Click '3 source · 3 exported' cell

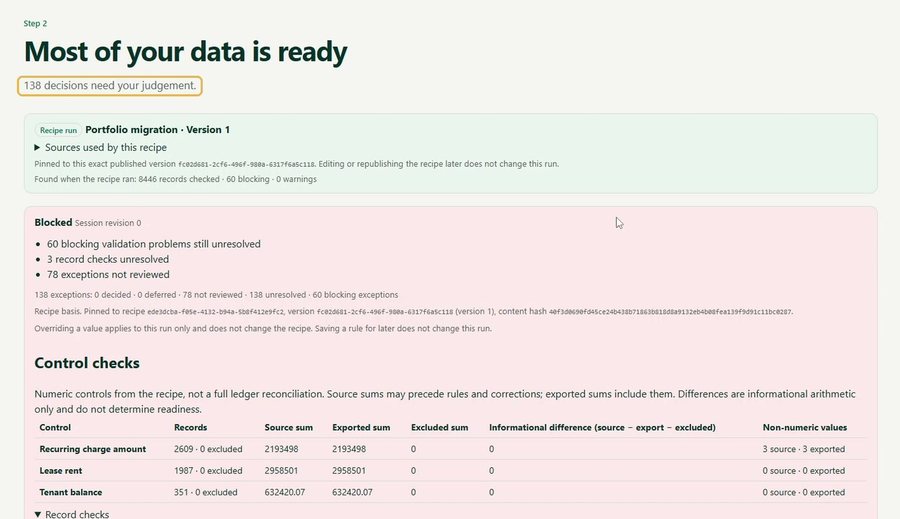[804, 449]
